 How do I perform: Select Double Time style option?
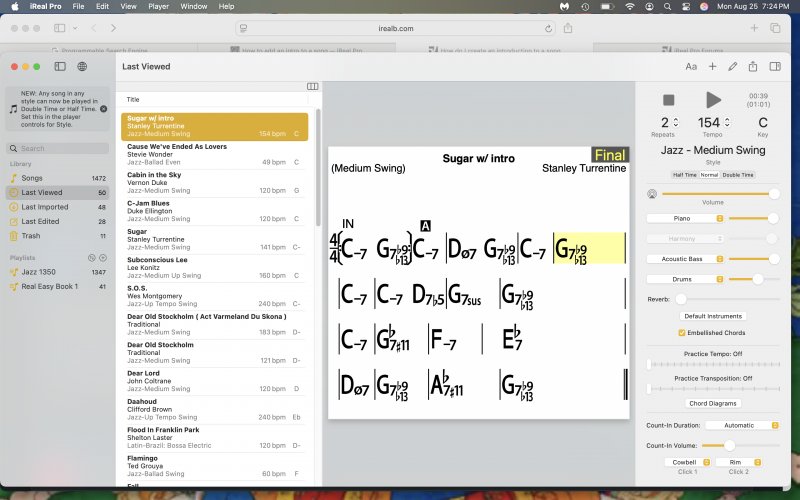pyautogui.click(x=739, y=175)
